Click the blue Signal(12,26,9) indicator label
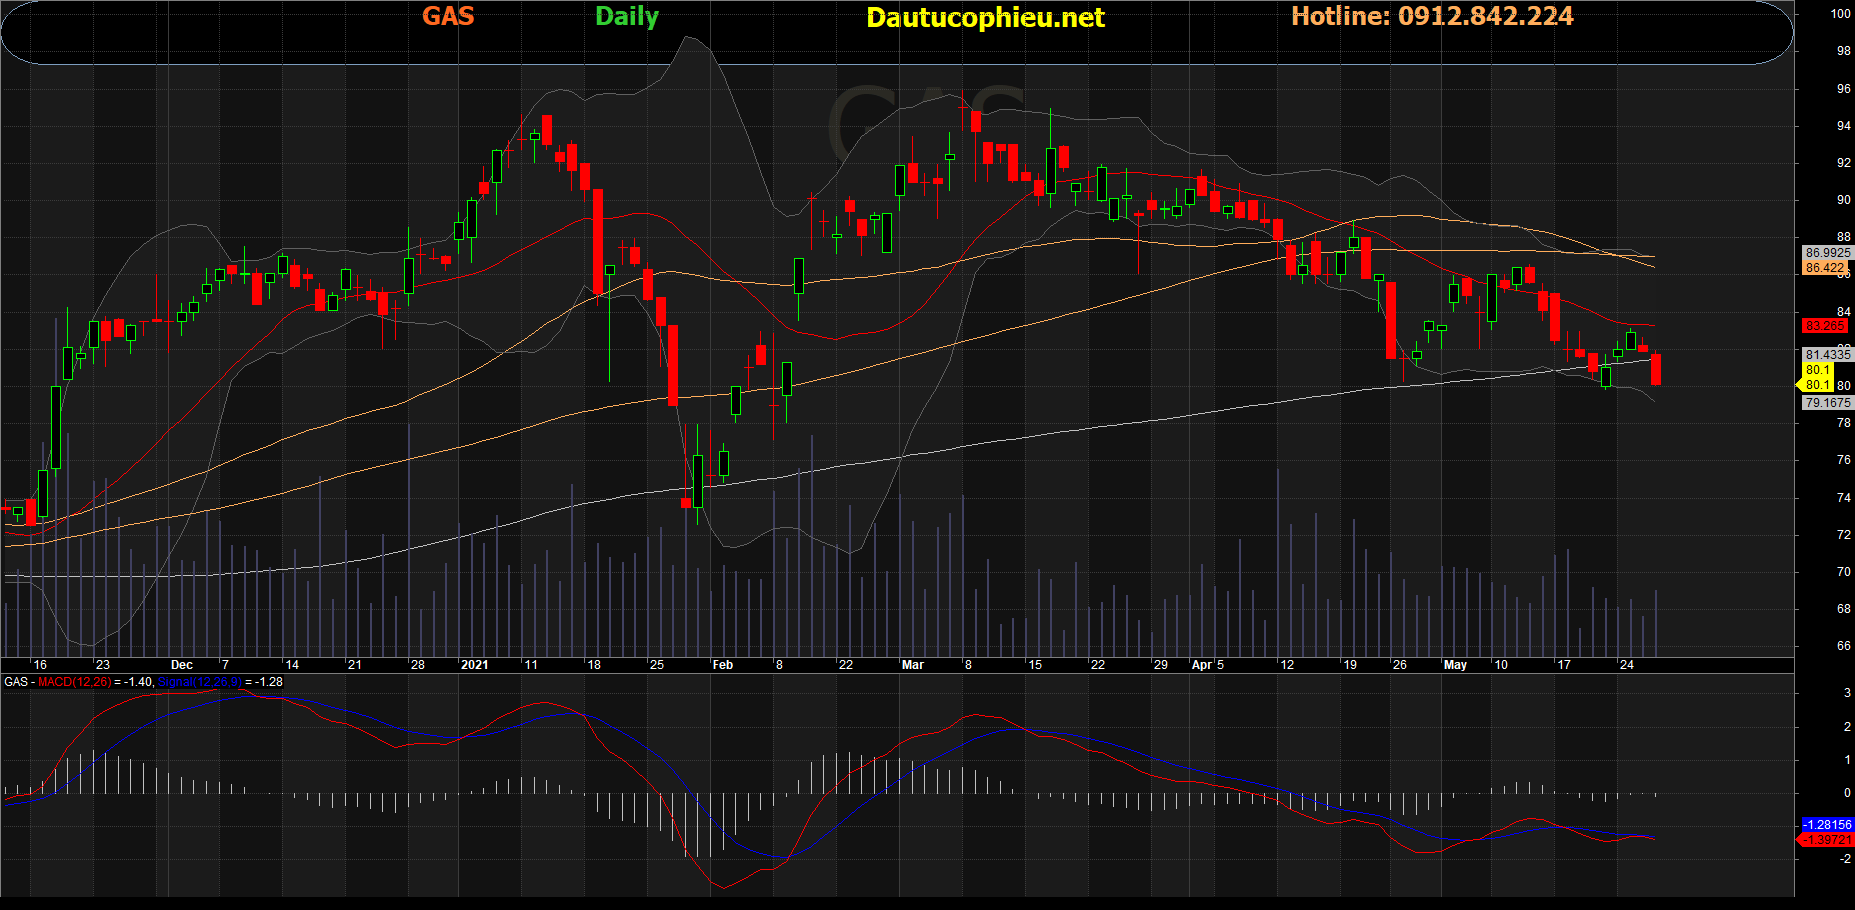Image resolution: width=1855 pixels, height=910 pixels. (x=200, y=682)
